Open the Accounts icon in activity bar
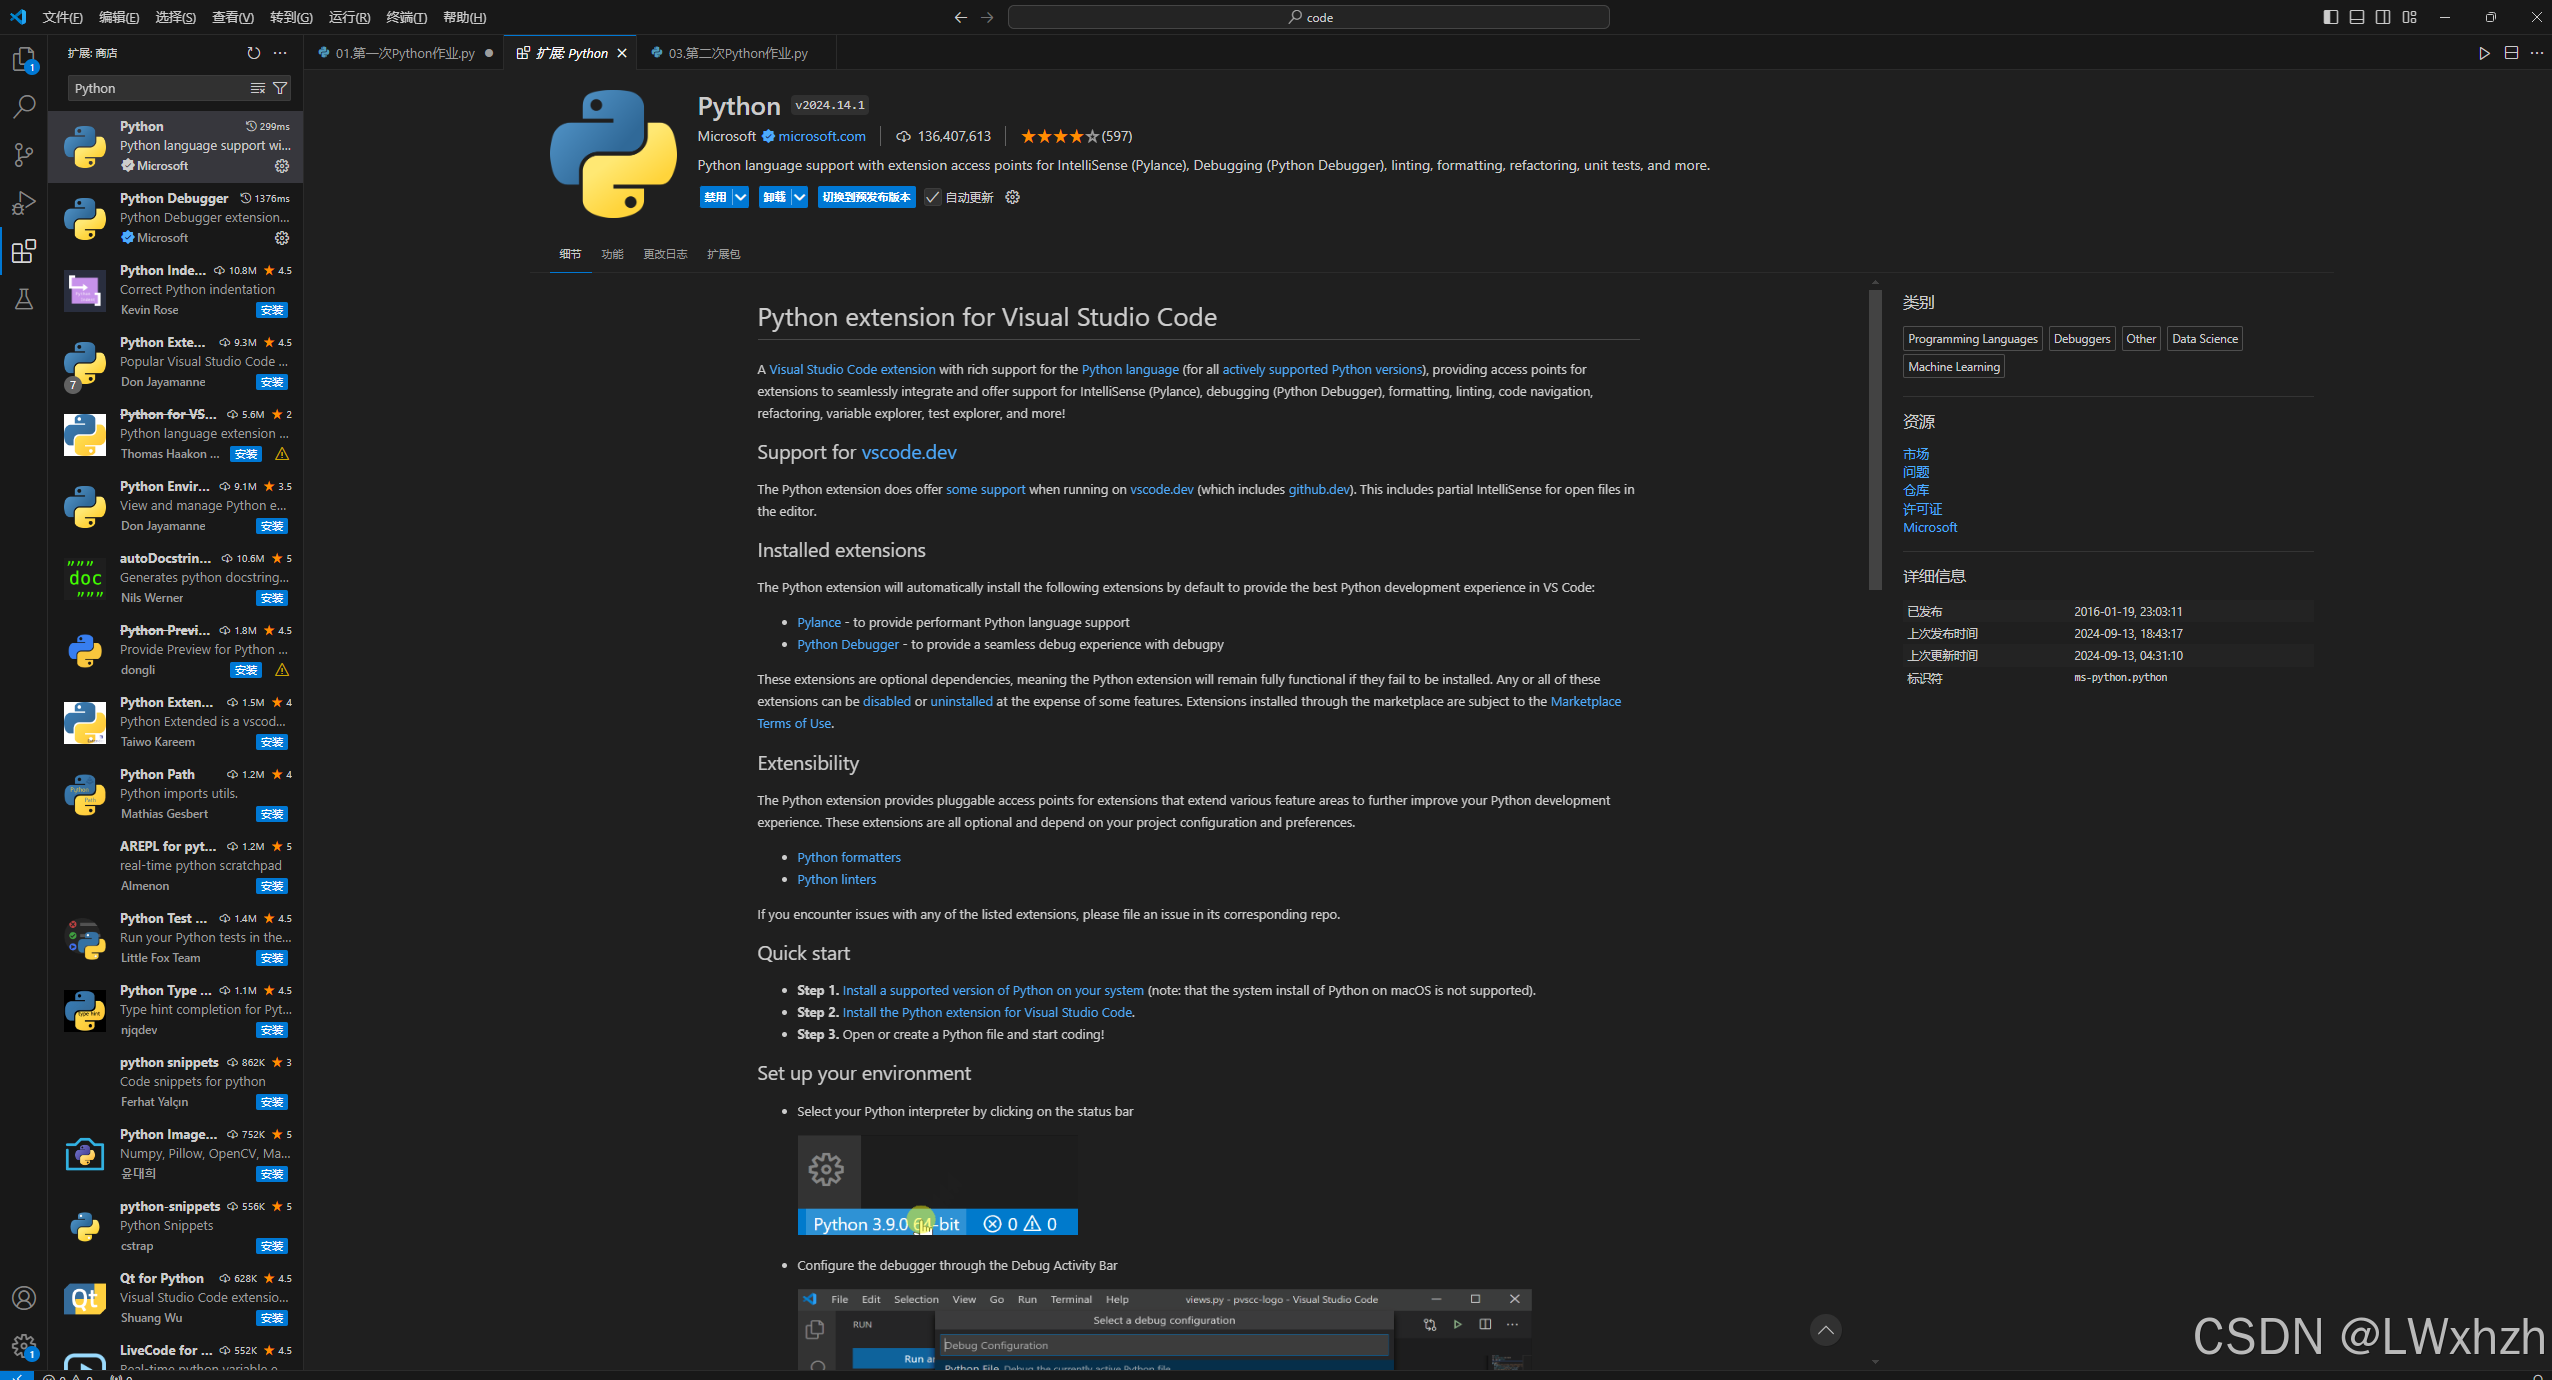This screenshot has height=1380, width=2552. pos(24,1298)
